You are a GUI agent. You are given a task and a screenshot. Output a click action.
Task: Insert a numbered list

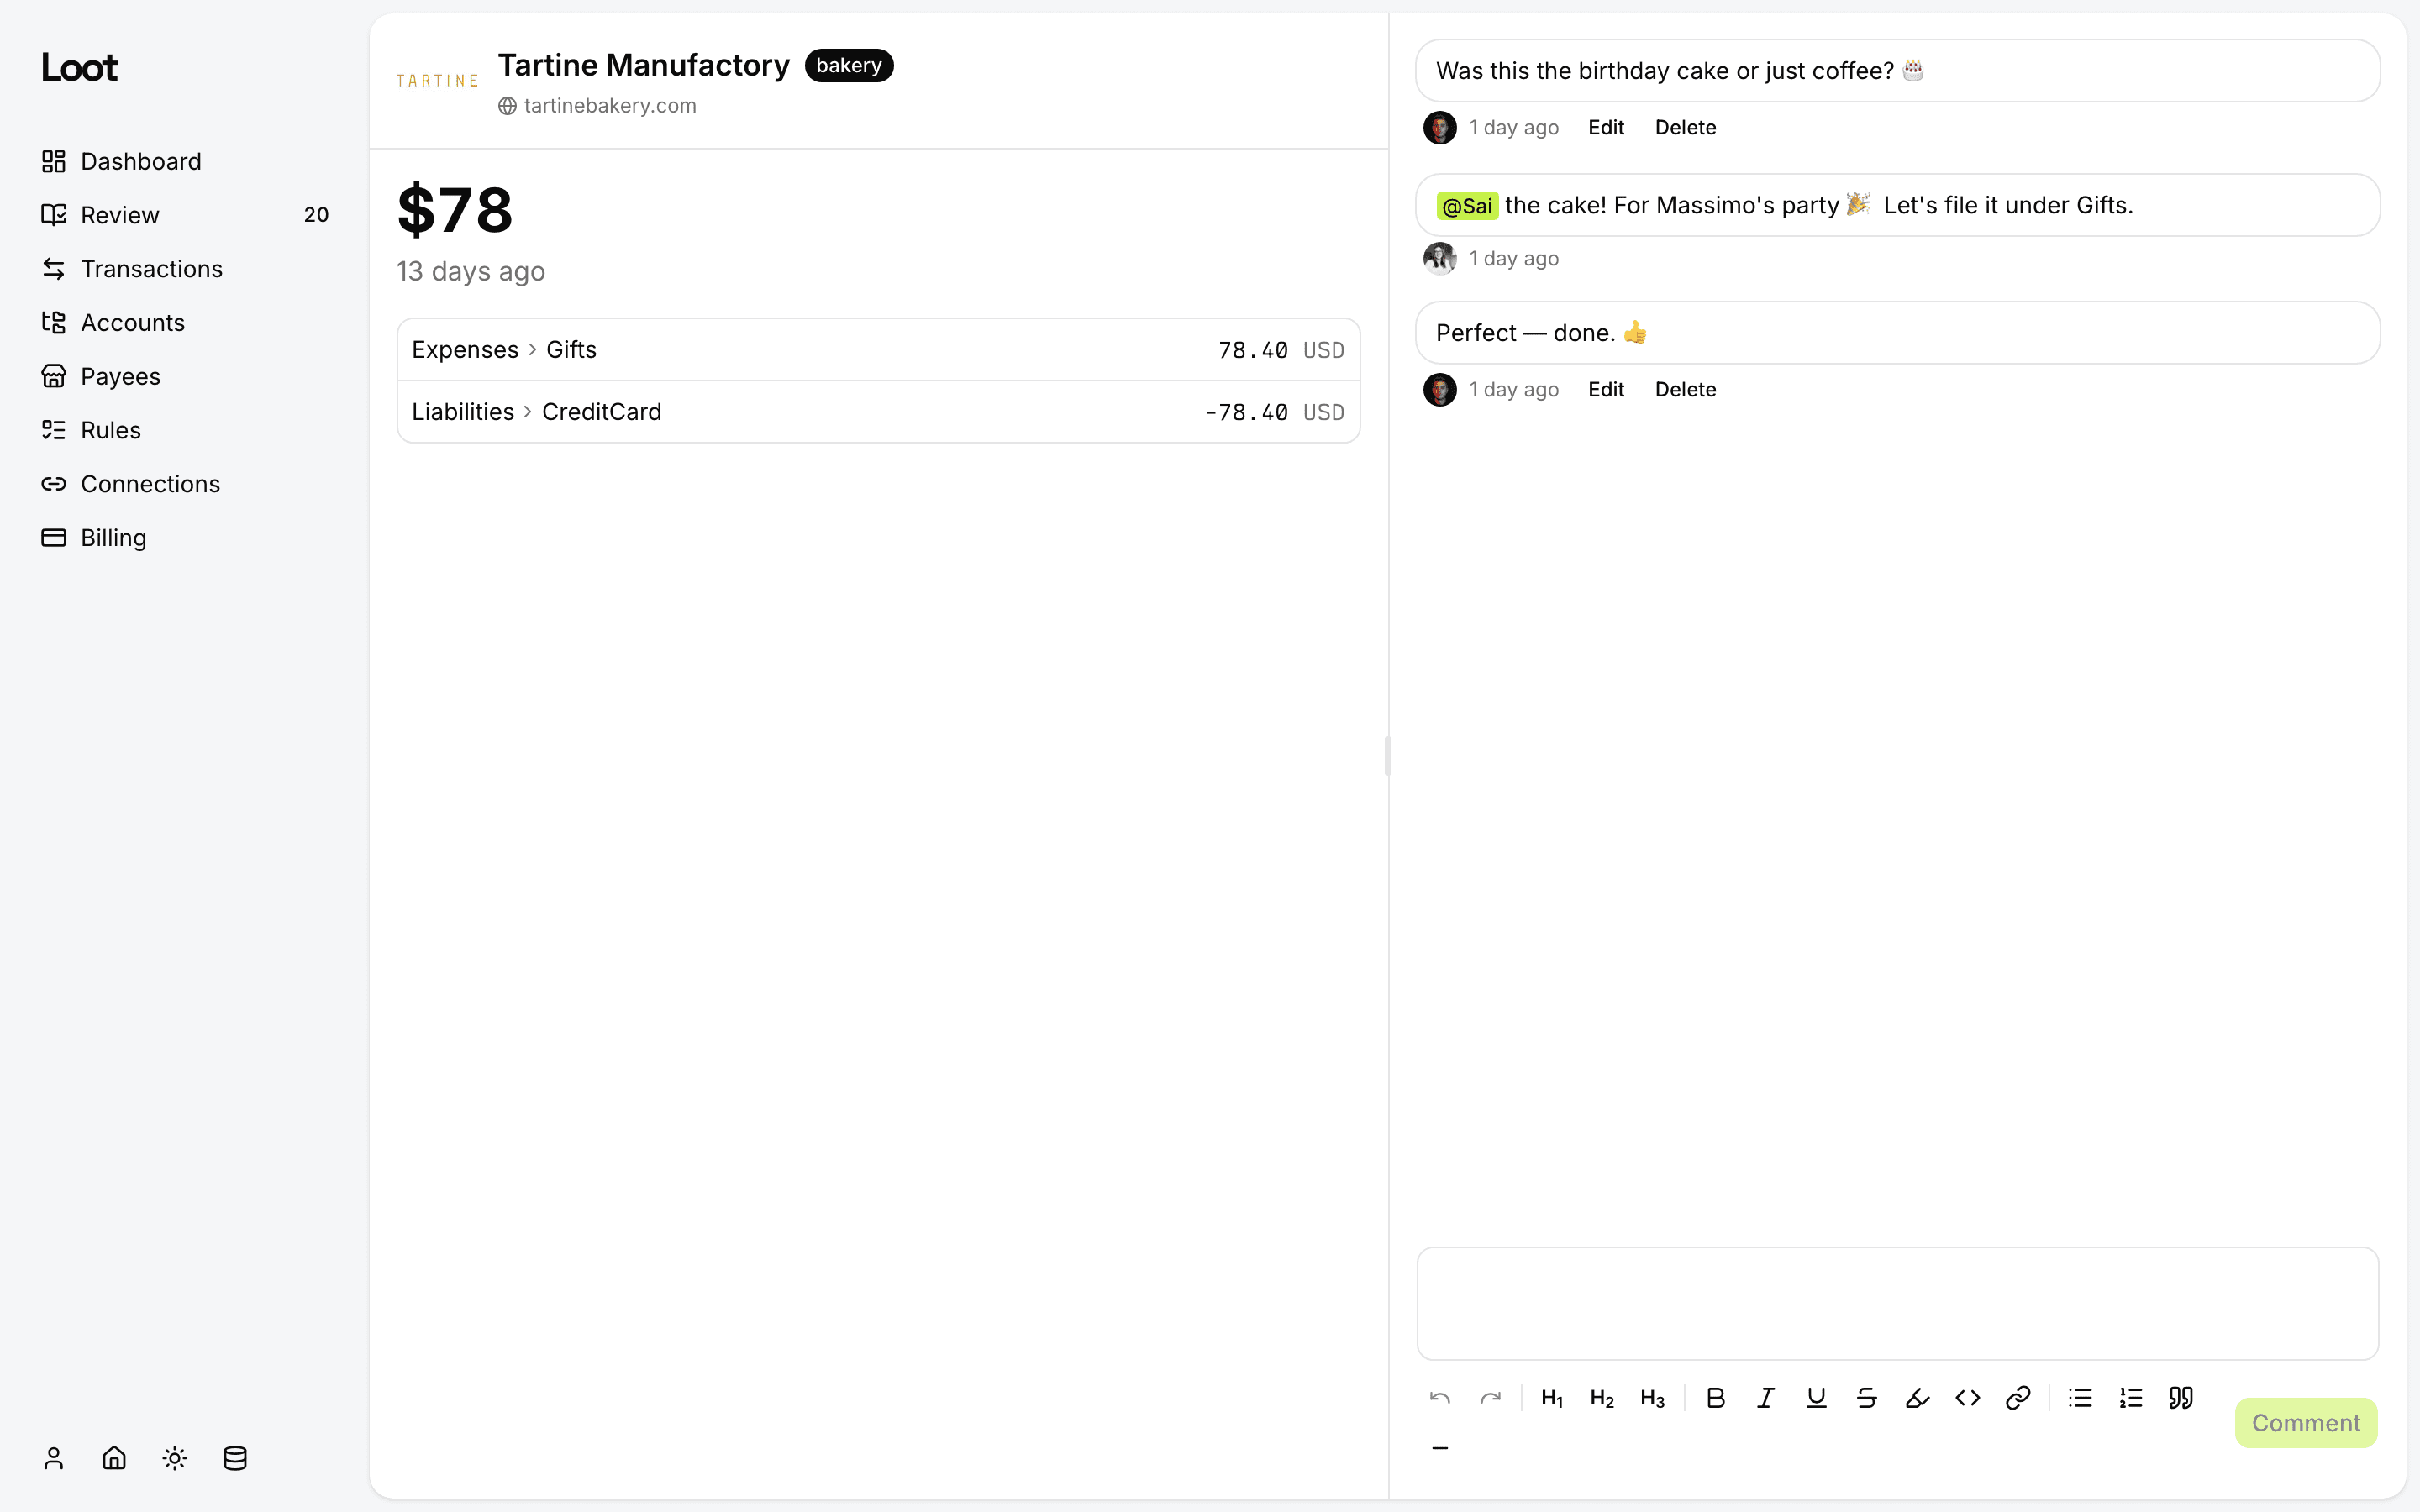(2131, 1398)
